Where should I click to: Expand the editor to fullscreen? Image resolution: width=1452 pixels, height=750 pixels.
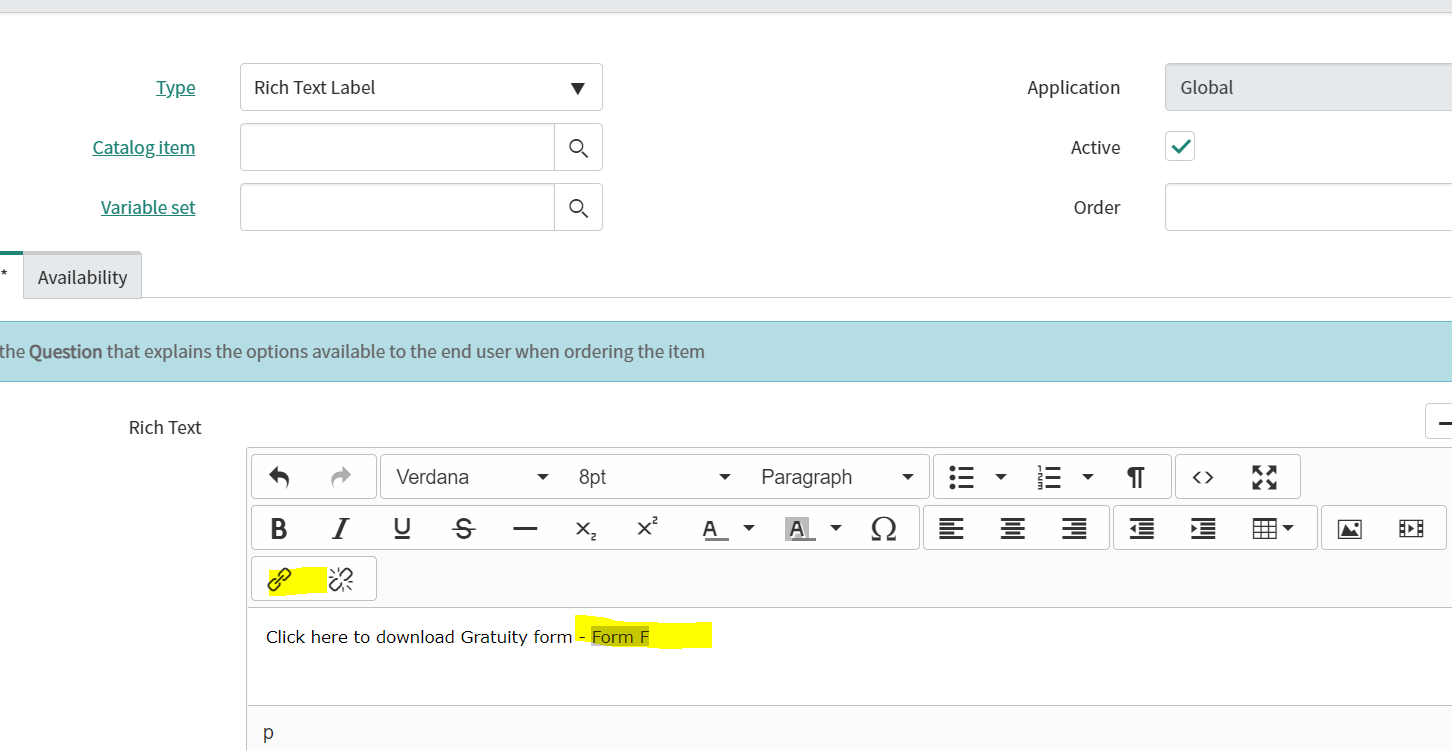click(x=1264, y=477)
